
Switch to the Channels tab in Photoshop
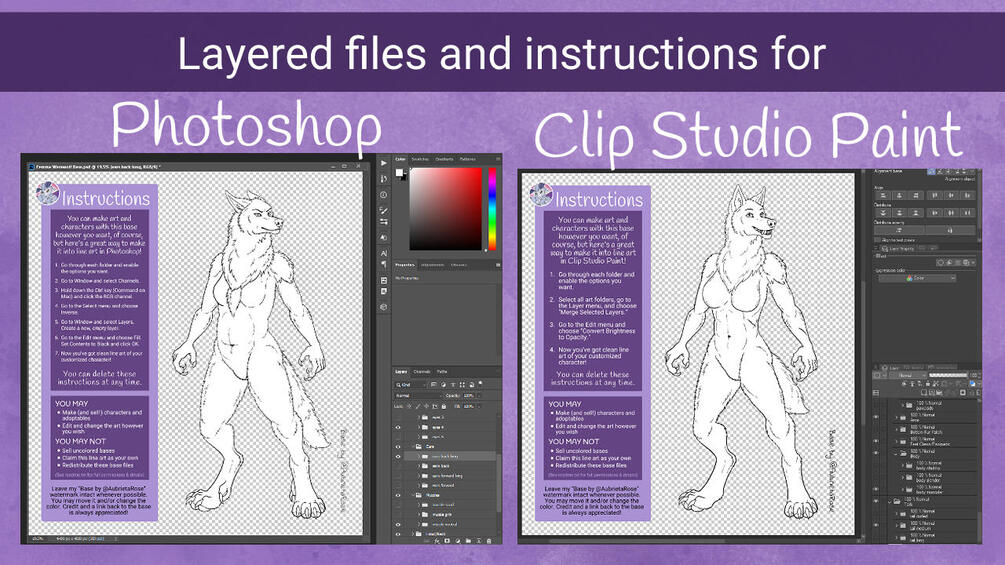[422, 372]
